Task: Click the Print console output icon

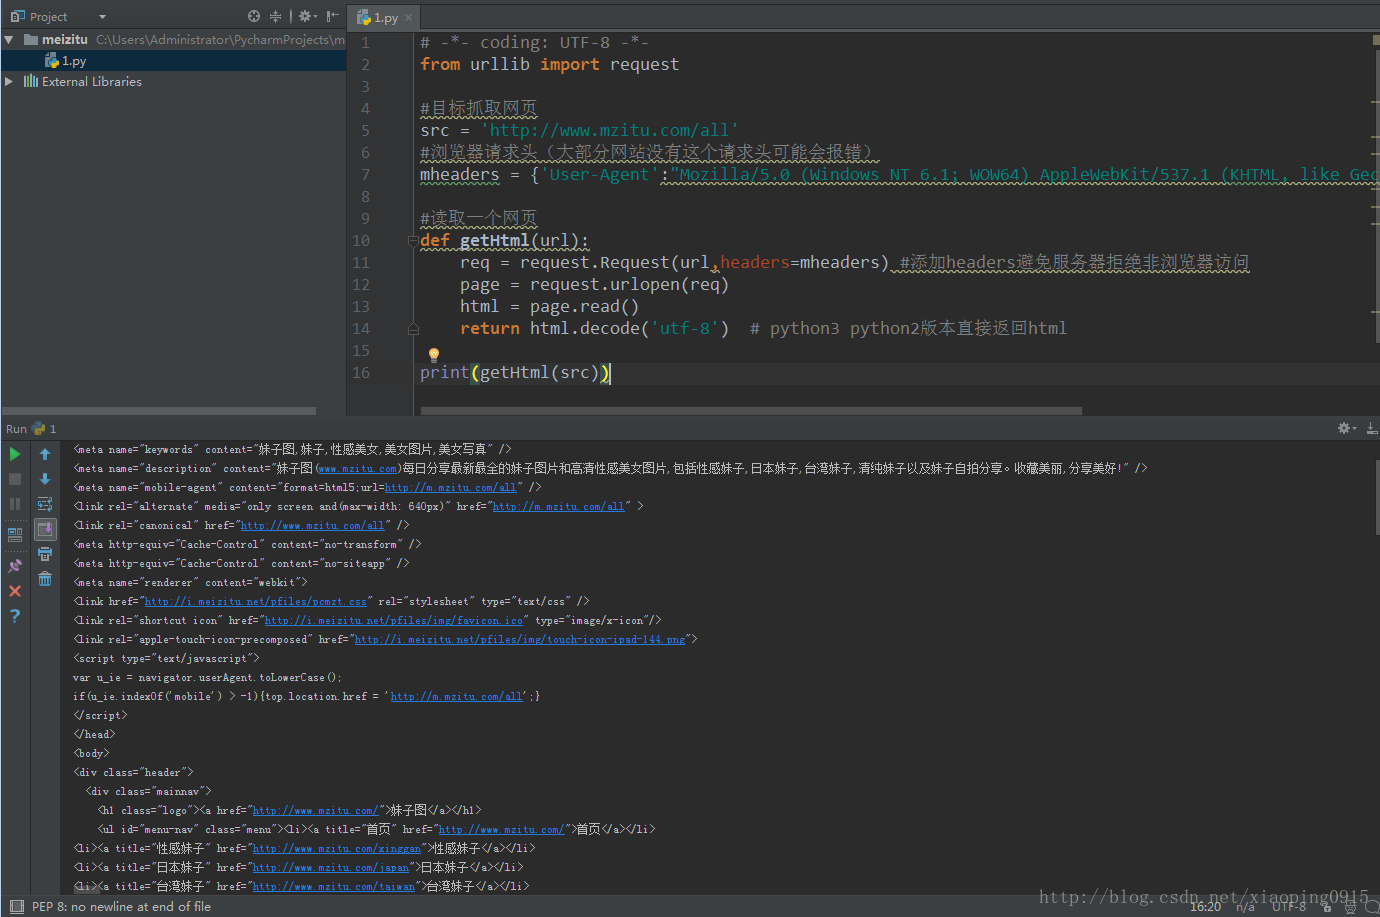Action: [45, 554]
